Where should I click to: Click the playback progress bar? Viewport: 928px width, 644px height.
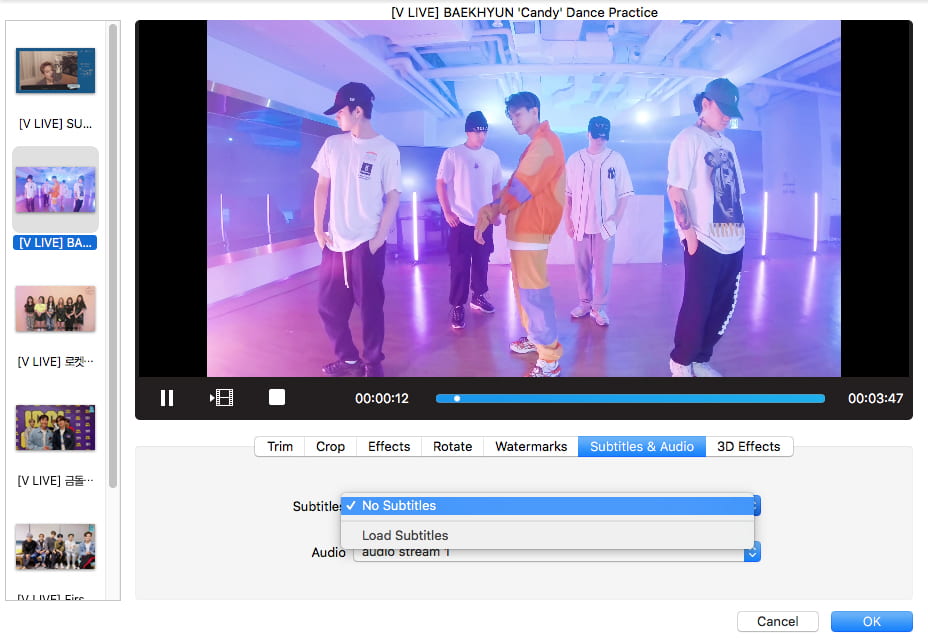click(630, 398)
